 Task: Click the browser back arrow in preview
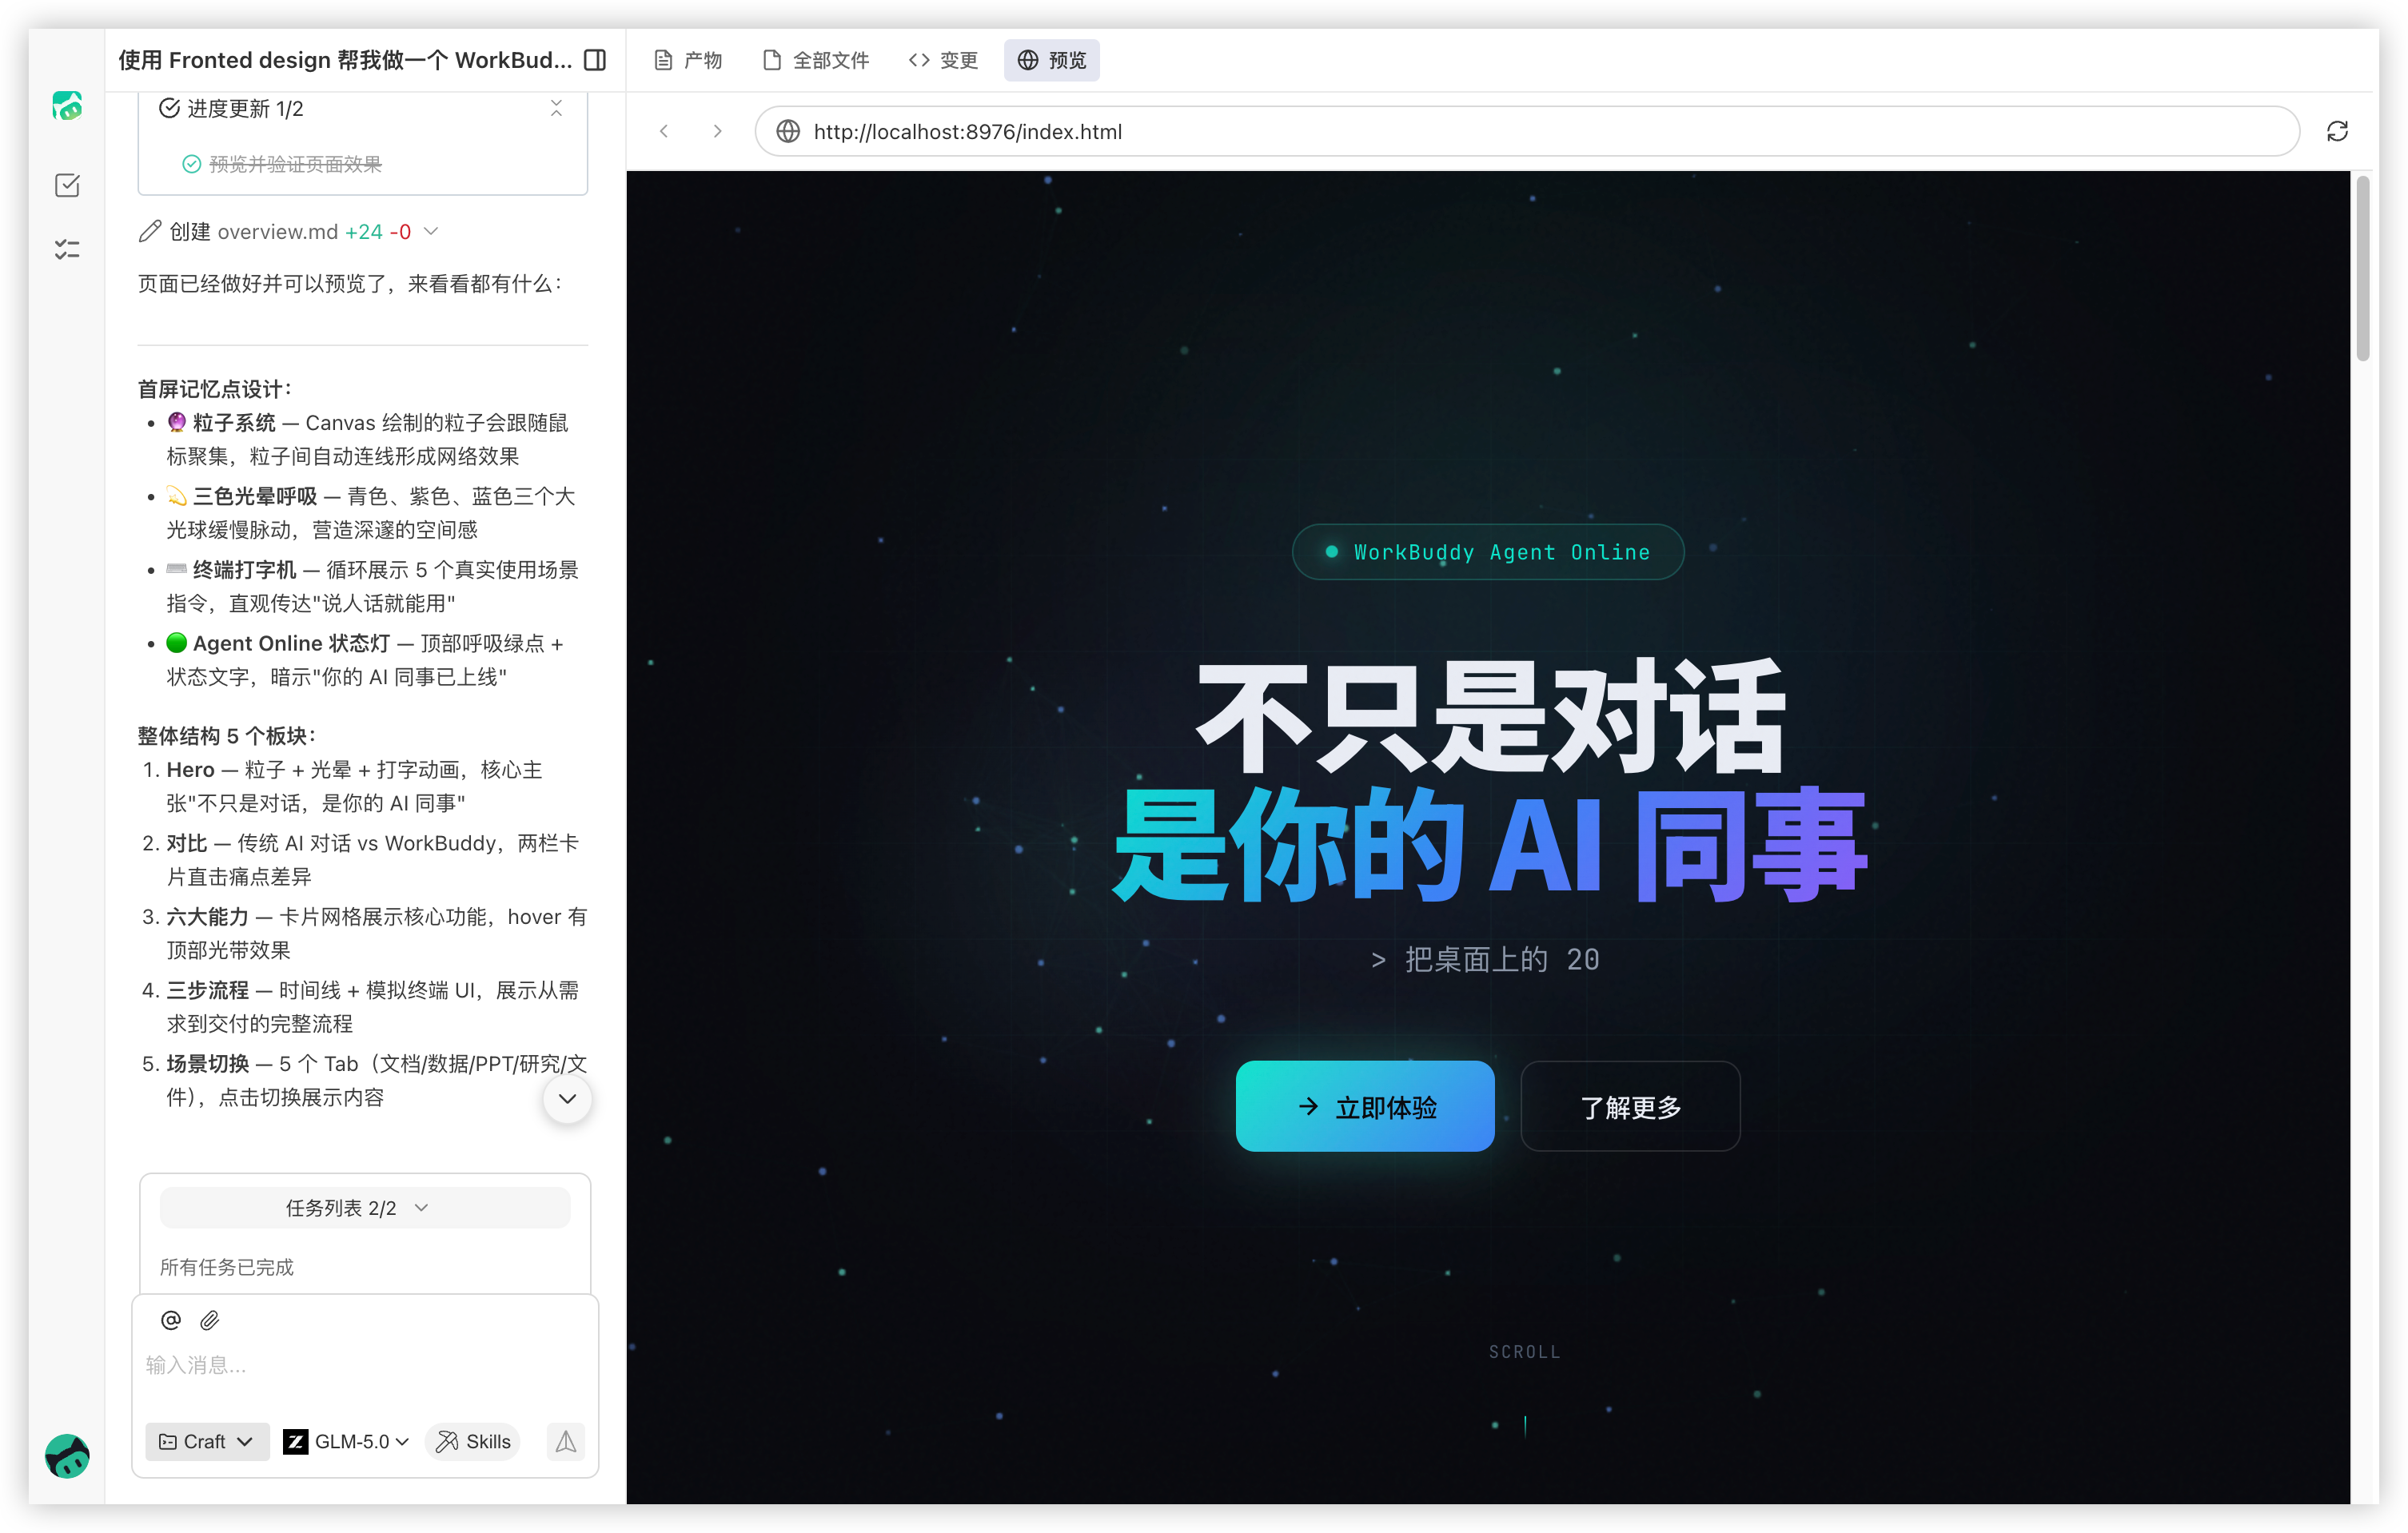664,131
